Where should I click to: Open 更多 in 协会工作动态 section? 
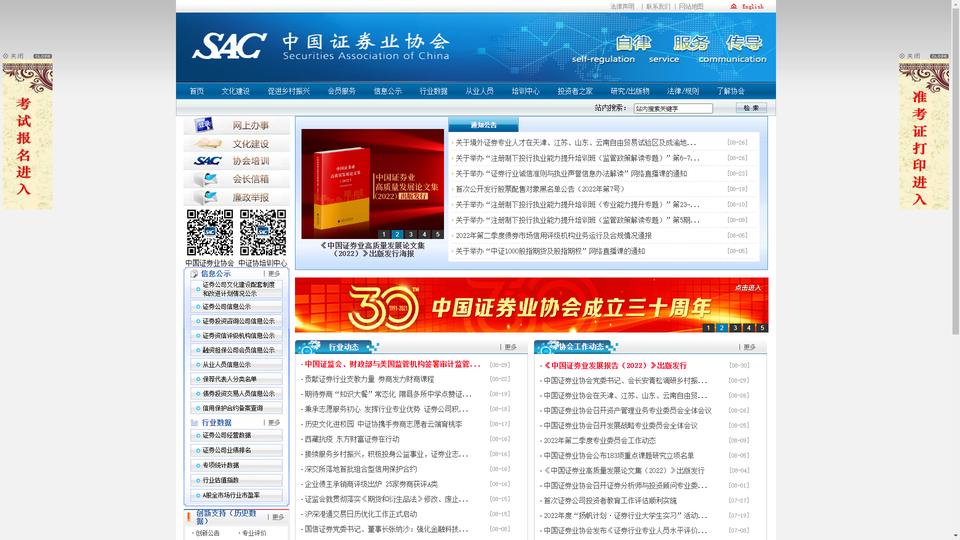pyautogui.click(x=749, y=347)
